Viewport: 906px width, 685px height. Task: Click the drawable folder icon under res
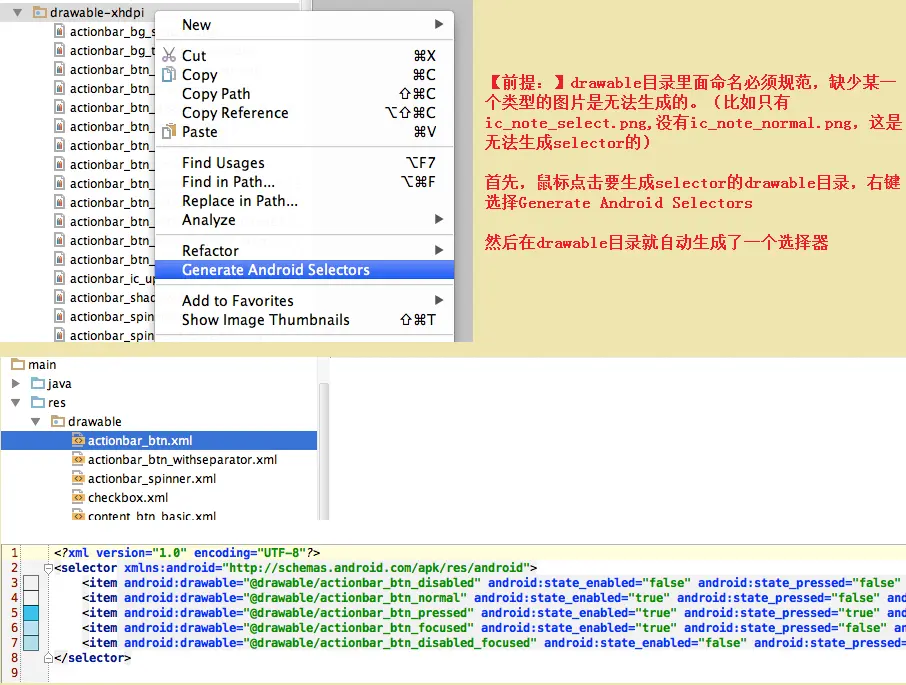tap(56, 421)
